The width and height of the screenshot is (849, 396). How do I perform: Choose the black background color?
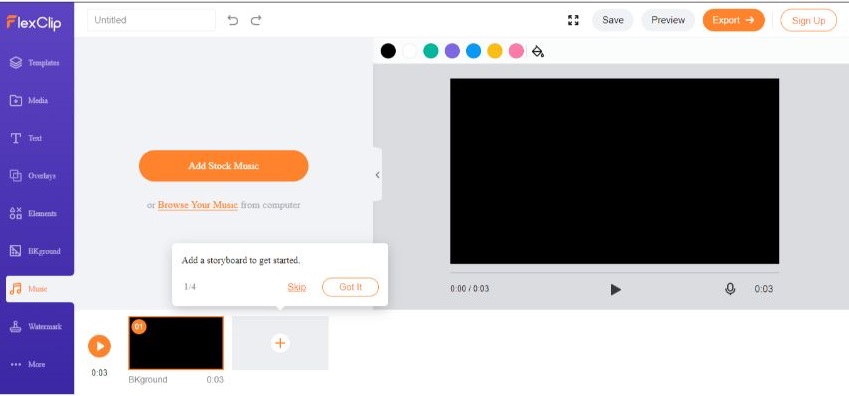point(388,51)
